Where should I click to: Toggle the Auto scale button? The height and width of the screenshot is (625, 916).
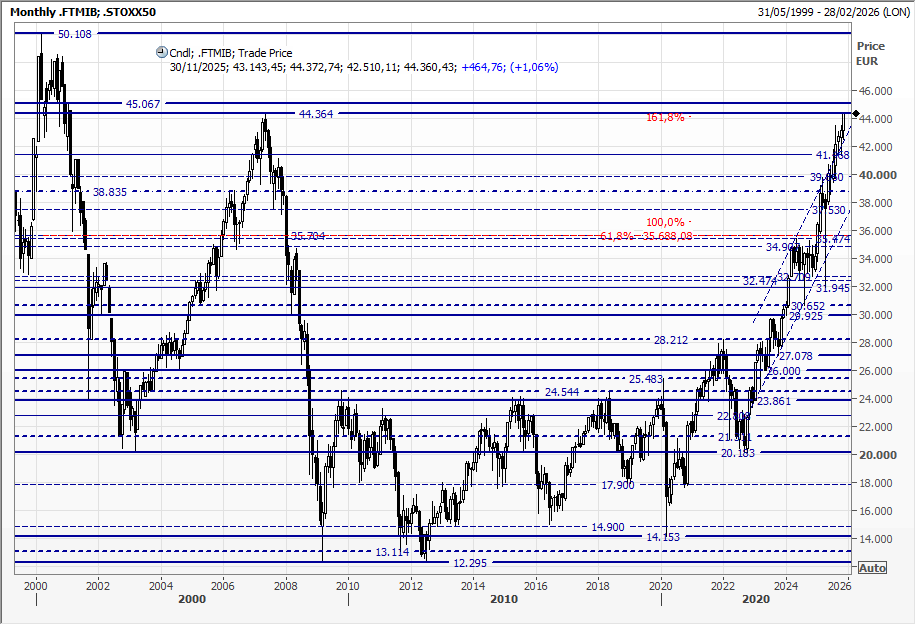point(872,567)
